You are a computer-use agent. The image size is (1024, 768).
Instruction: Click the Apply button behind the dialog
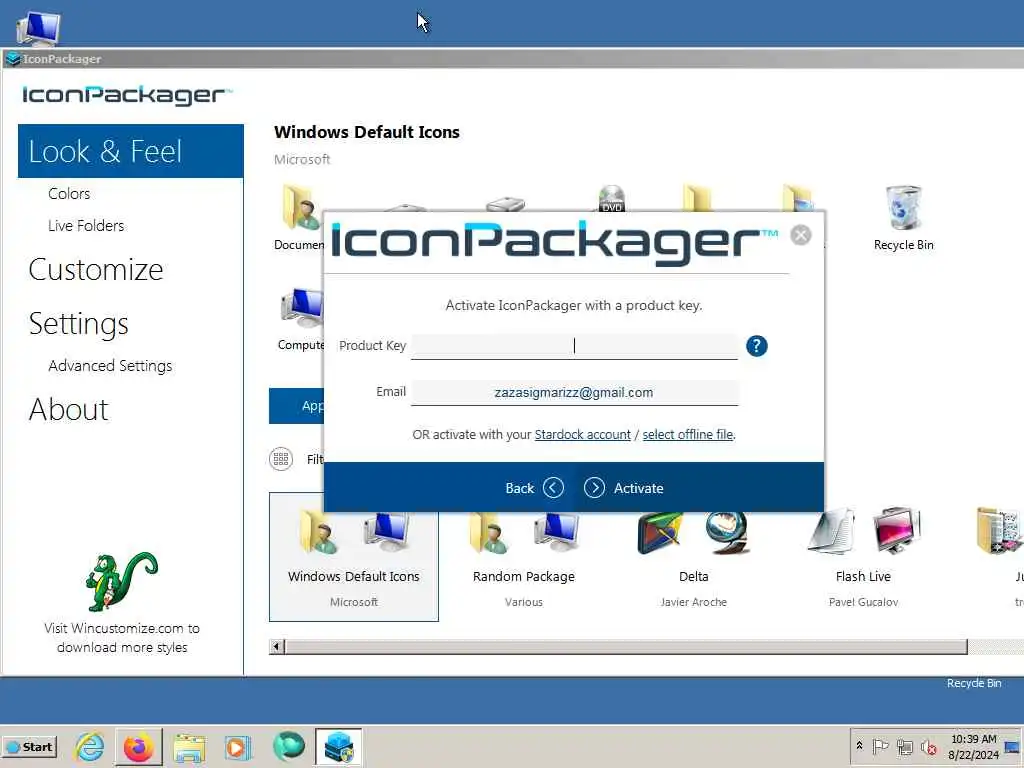coord(296,406)
